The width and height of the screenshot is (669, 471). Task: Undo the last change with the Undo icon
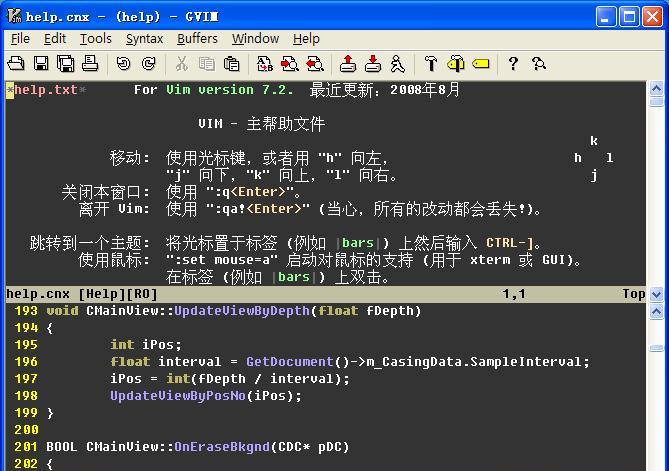pyautogui.click(x=123, y=64)
